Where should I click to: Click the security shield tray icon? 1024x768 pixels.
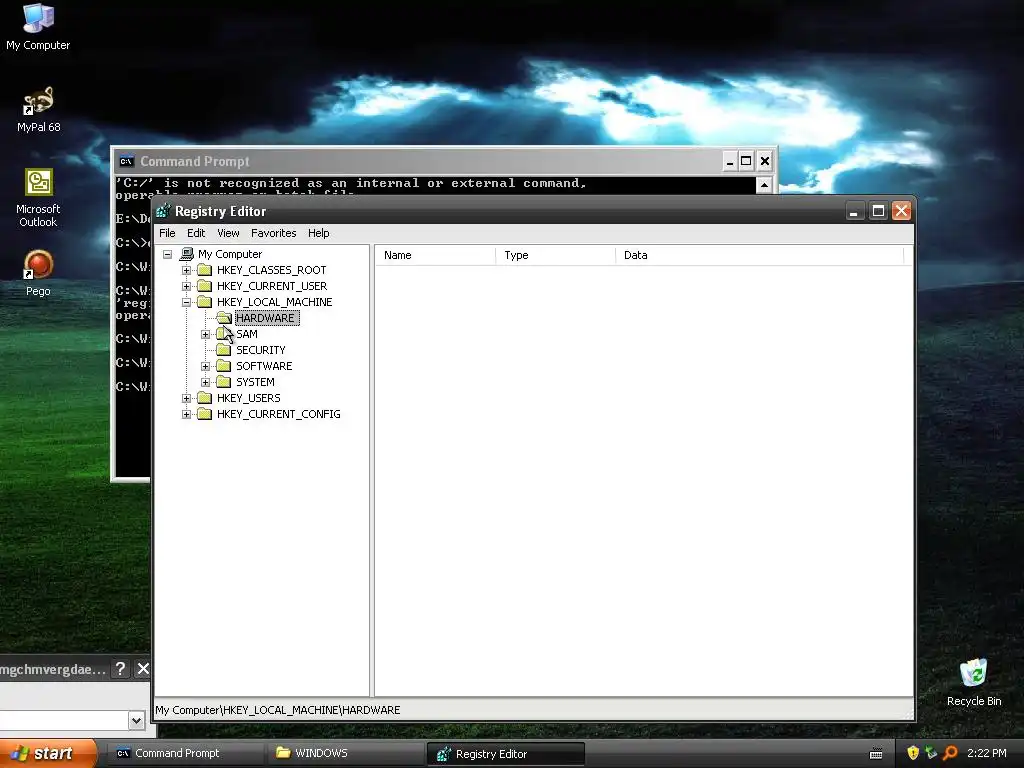pos(913,753)
